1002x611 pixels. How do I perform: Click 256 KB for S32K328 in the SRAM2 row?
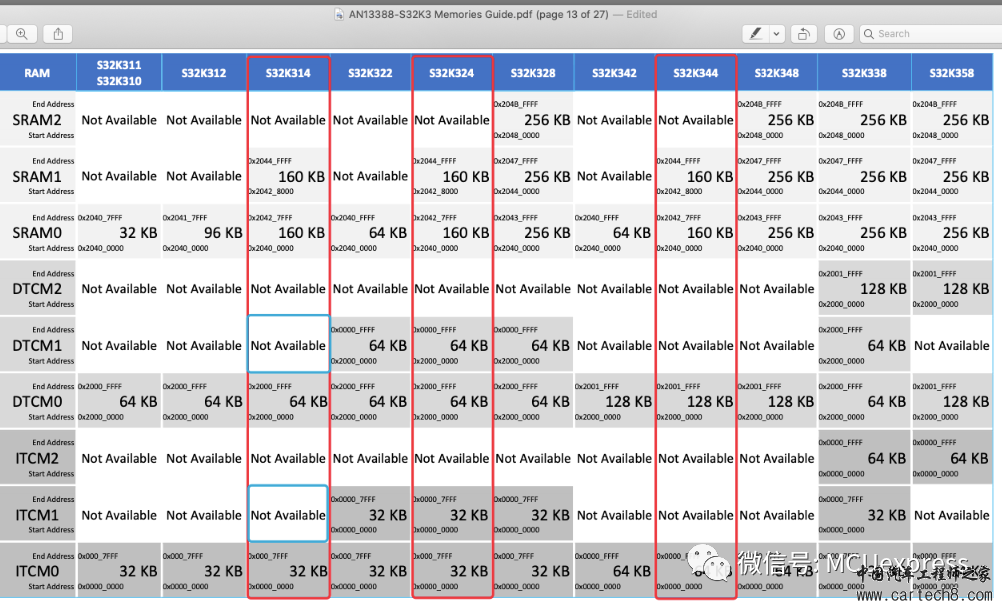click(x=547, y=120)
